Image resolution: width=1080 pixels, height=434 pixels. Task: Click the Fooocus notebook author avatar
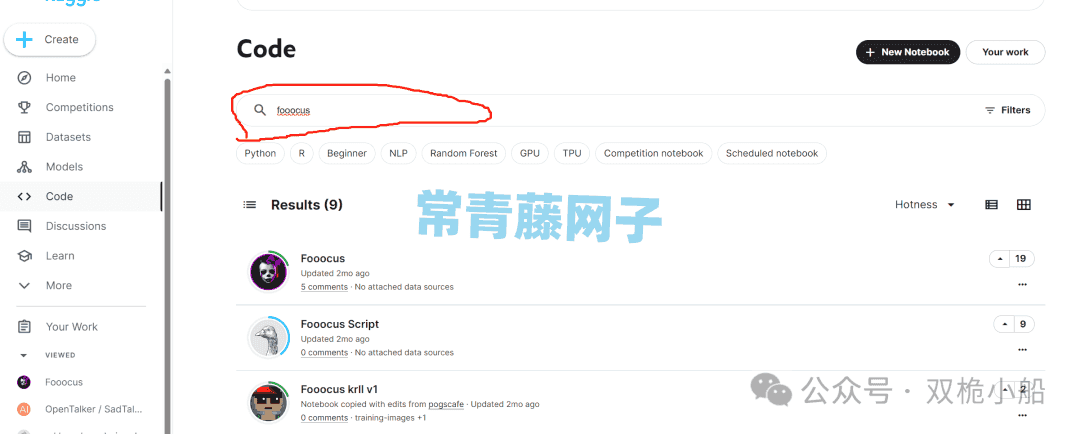point(268,271)
